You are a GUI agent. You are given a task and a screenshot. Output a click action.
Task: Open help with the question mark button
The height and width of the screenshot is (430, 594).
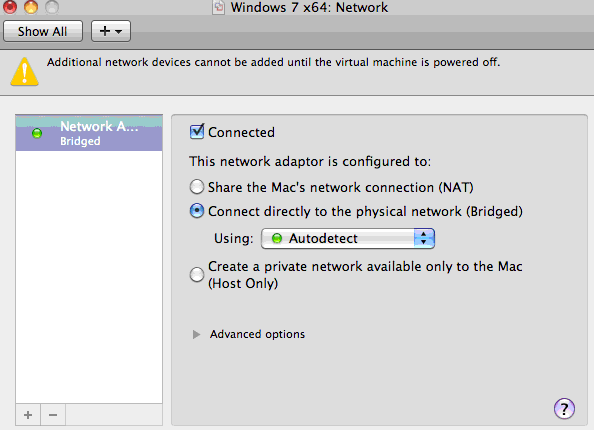564,408
